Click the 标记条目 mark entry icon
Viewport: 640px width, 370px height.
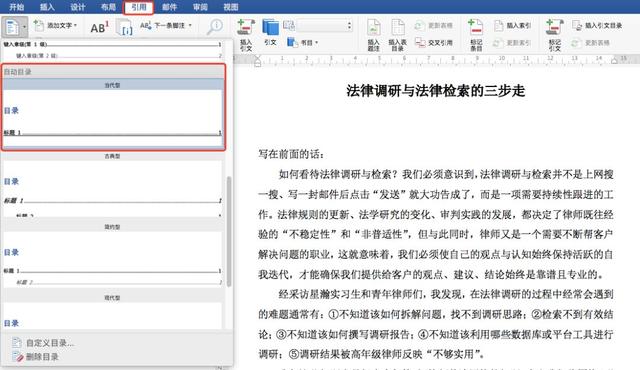(x=476, y=35)
